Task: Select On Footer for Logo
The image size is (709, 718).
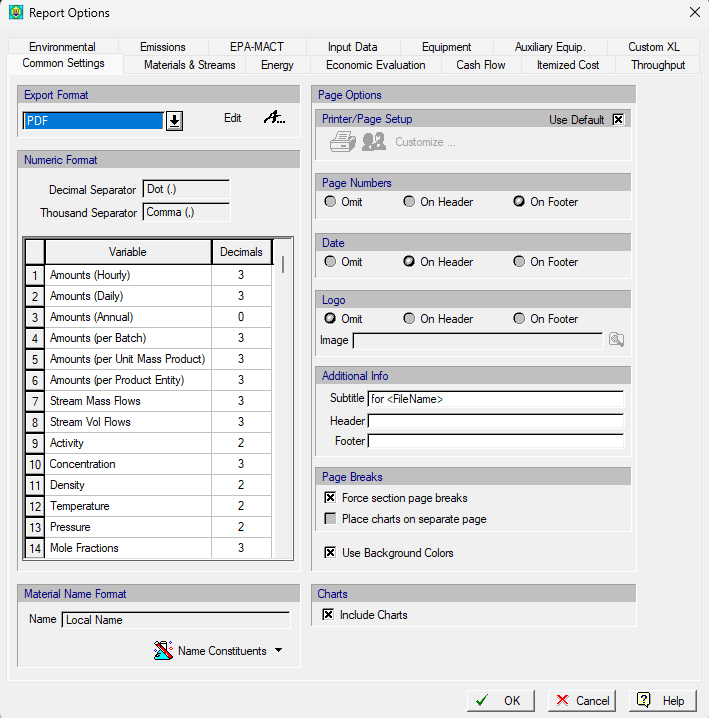Action: coord(519,318)
